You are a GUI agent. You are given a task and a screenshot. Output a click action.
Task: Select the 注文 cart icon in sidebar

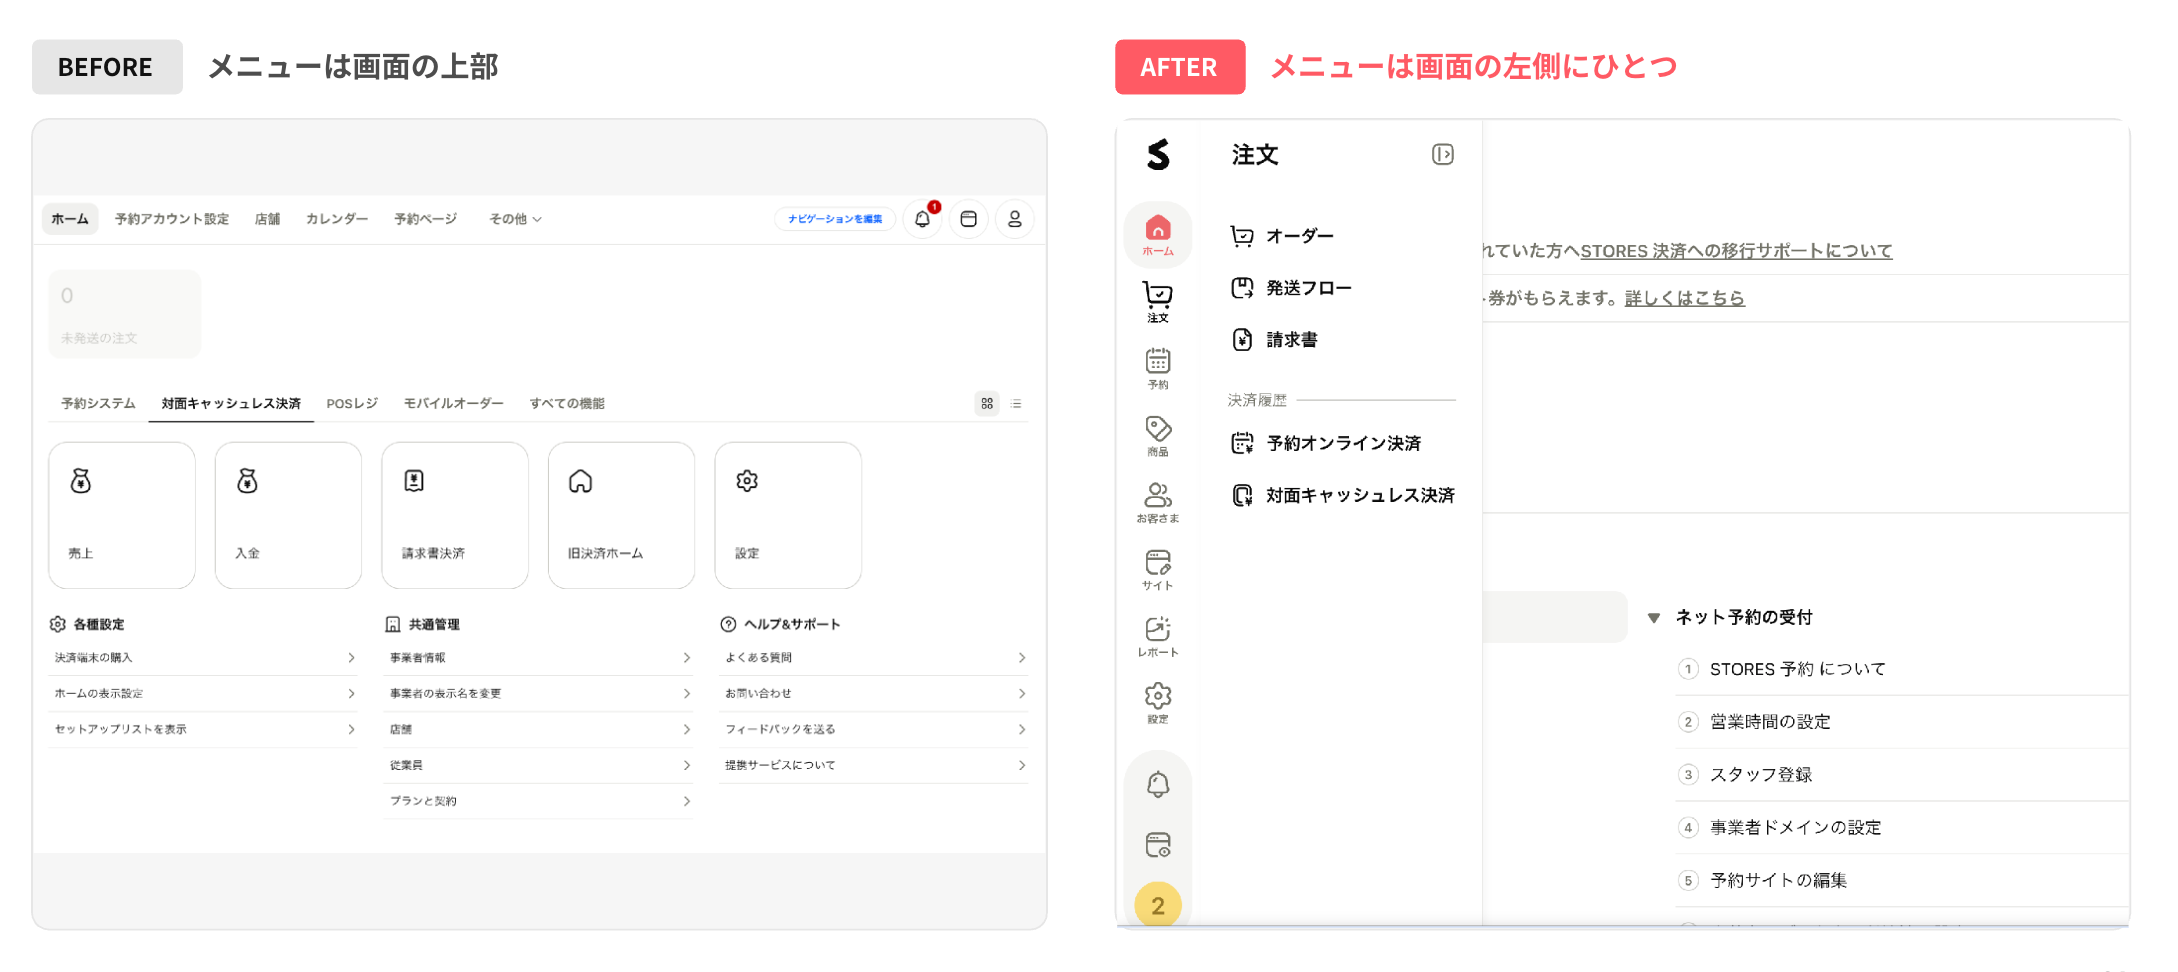coord(1158,302)
